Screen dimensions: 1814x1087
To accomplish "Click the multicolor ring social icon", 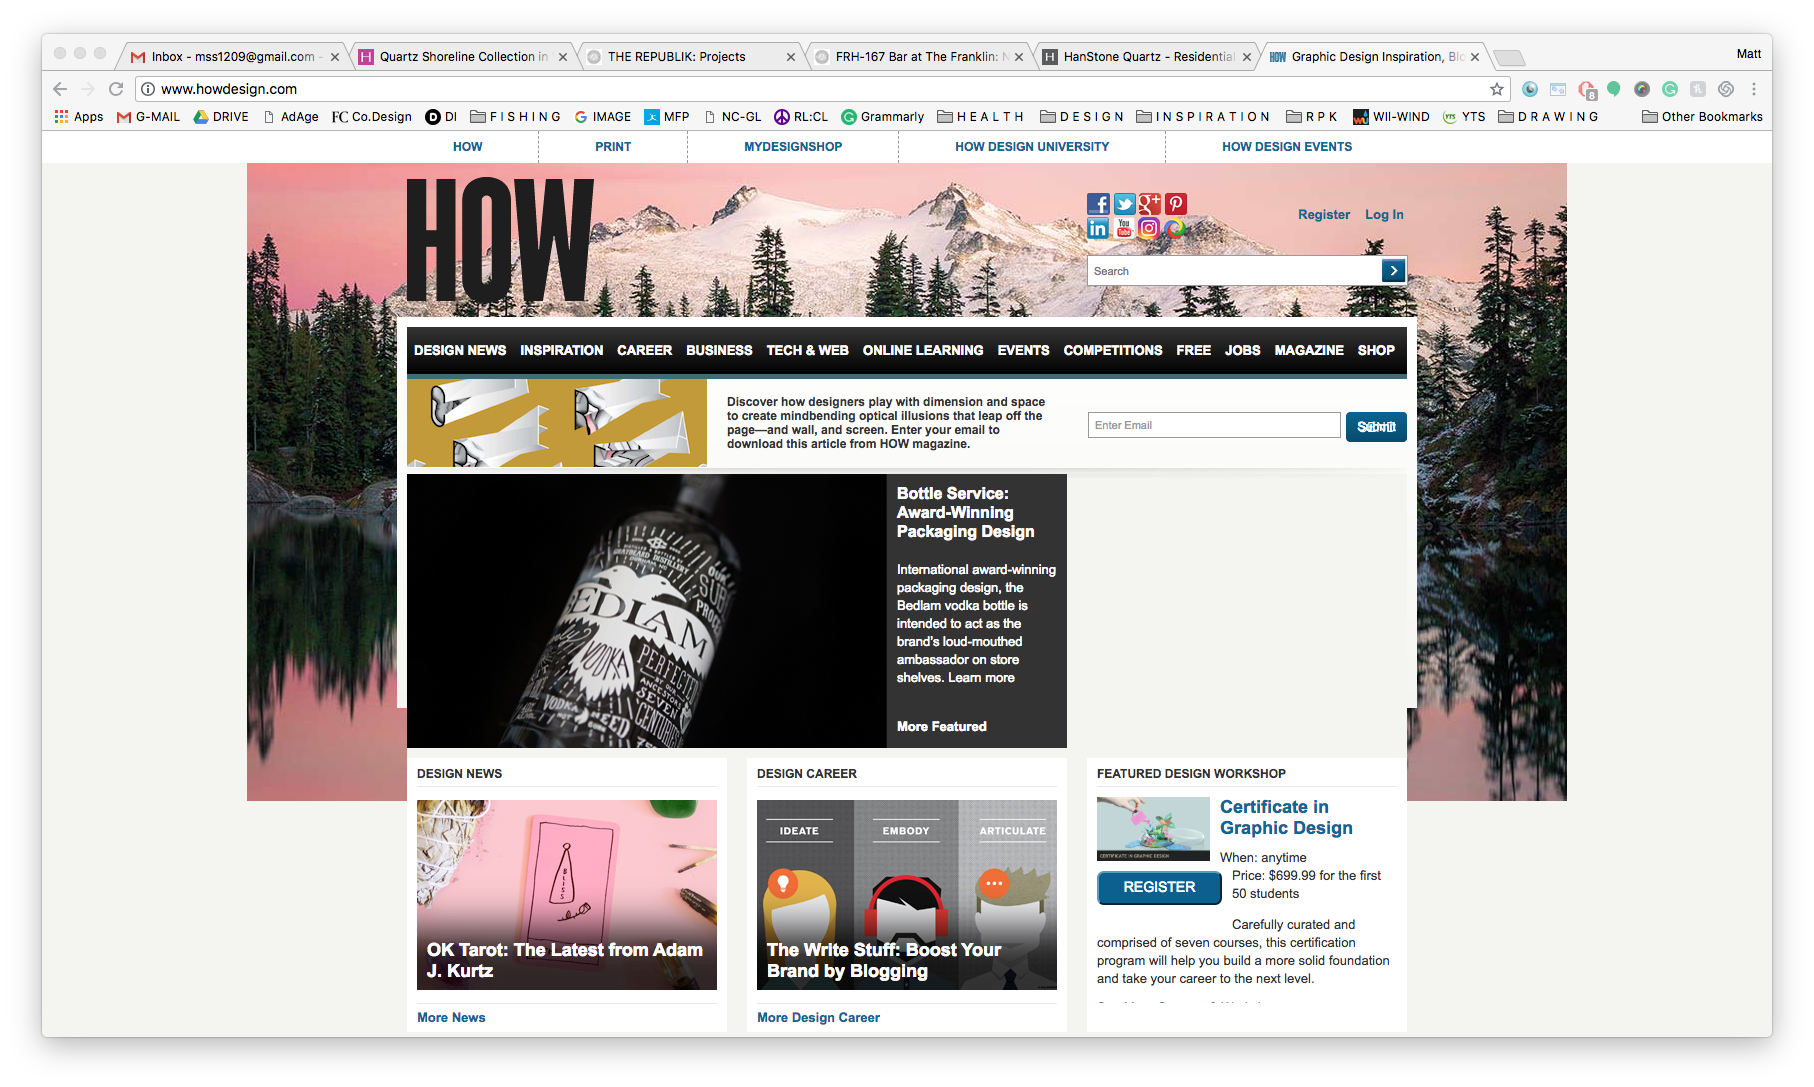I will [x=1176, y=229].
